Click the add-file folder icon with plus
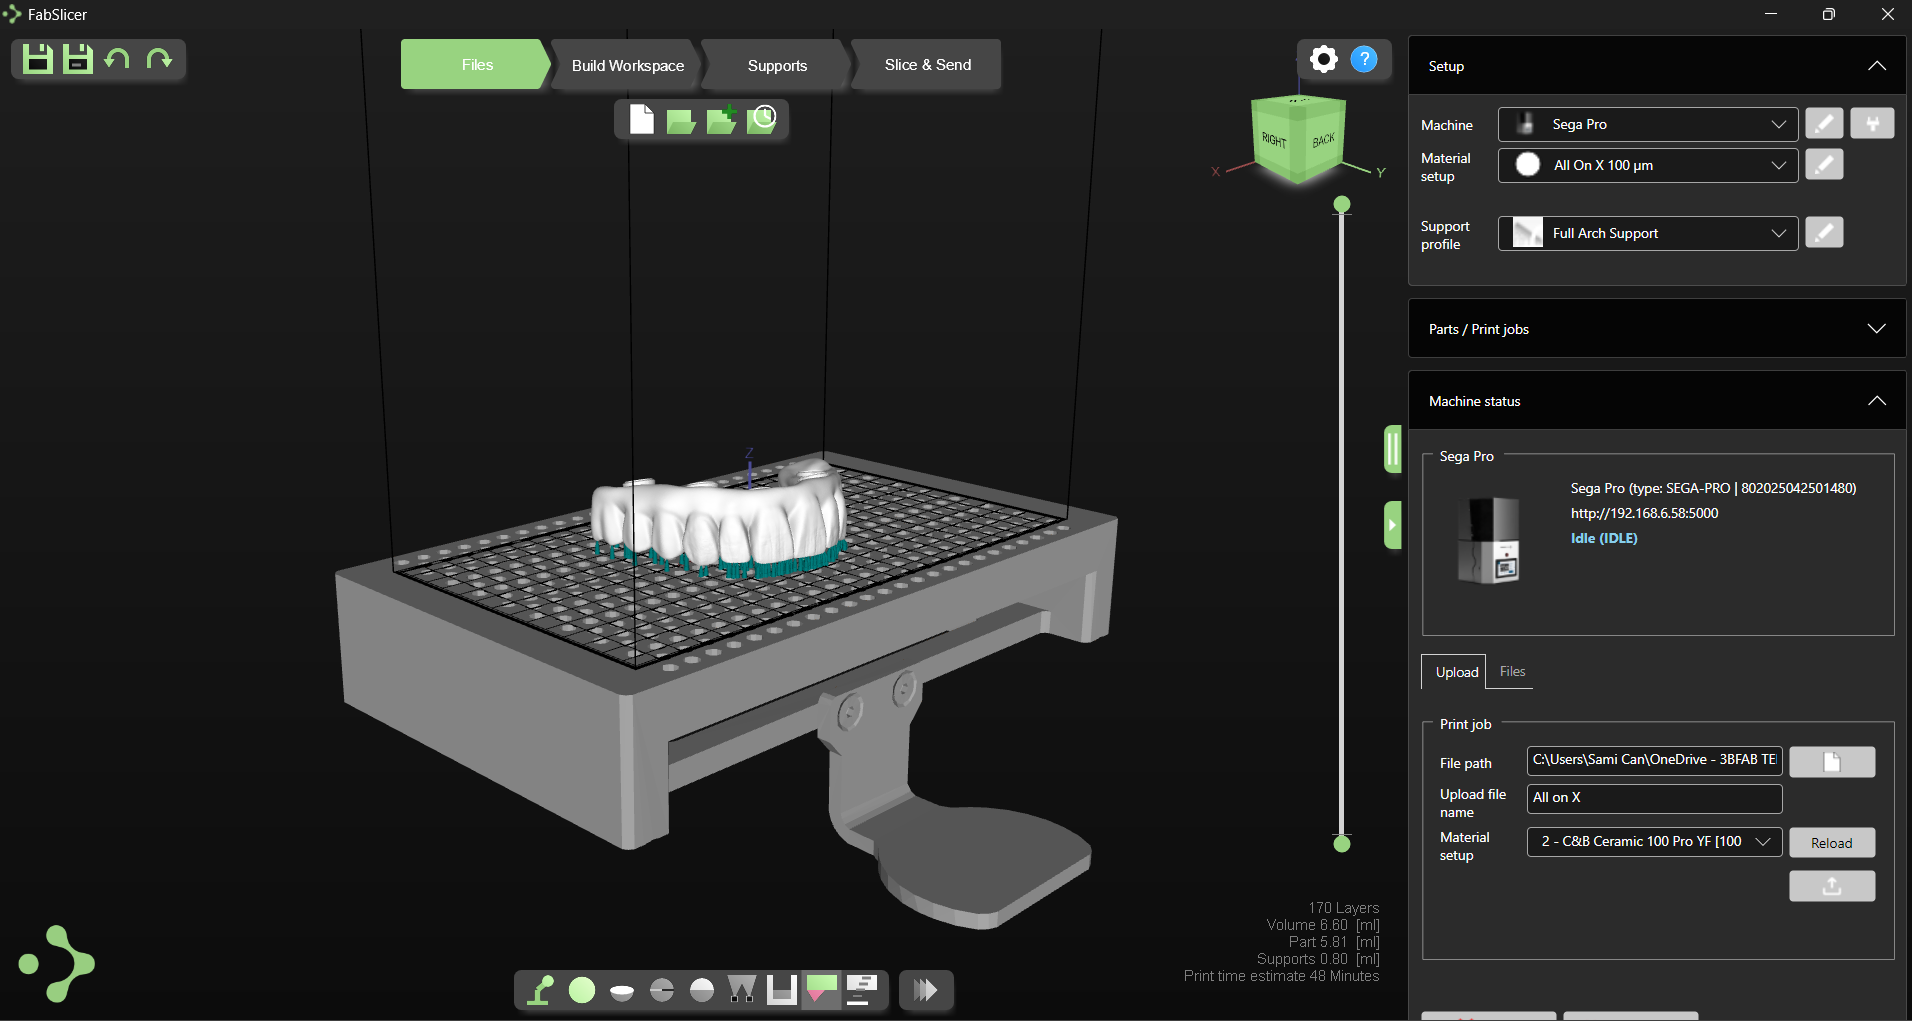The image size is (1912, 1021). (x=721, y=120)
